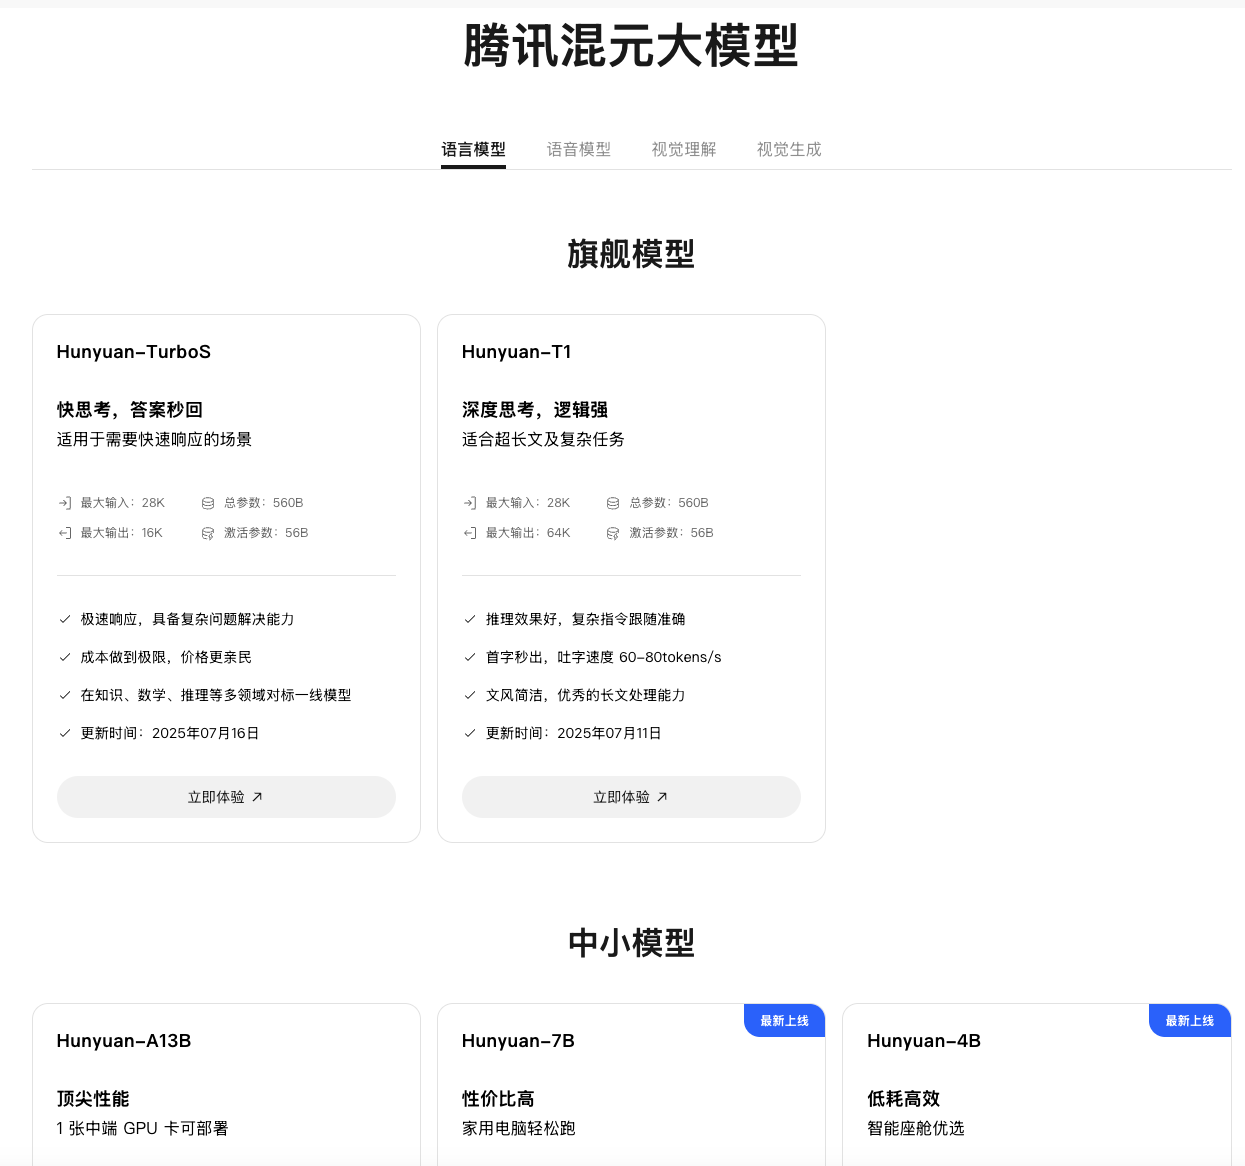Click the 中小模型 section heading
Screen dimensions: 1245x1166
coord(631,943)
